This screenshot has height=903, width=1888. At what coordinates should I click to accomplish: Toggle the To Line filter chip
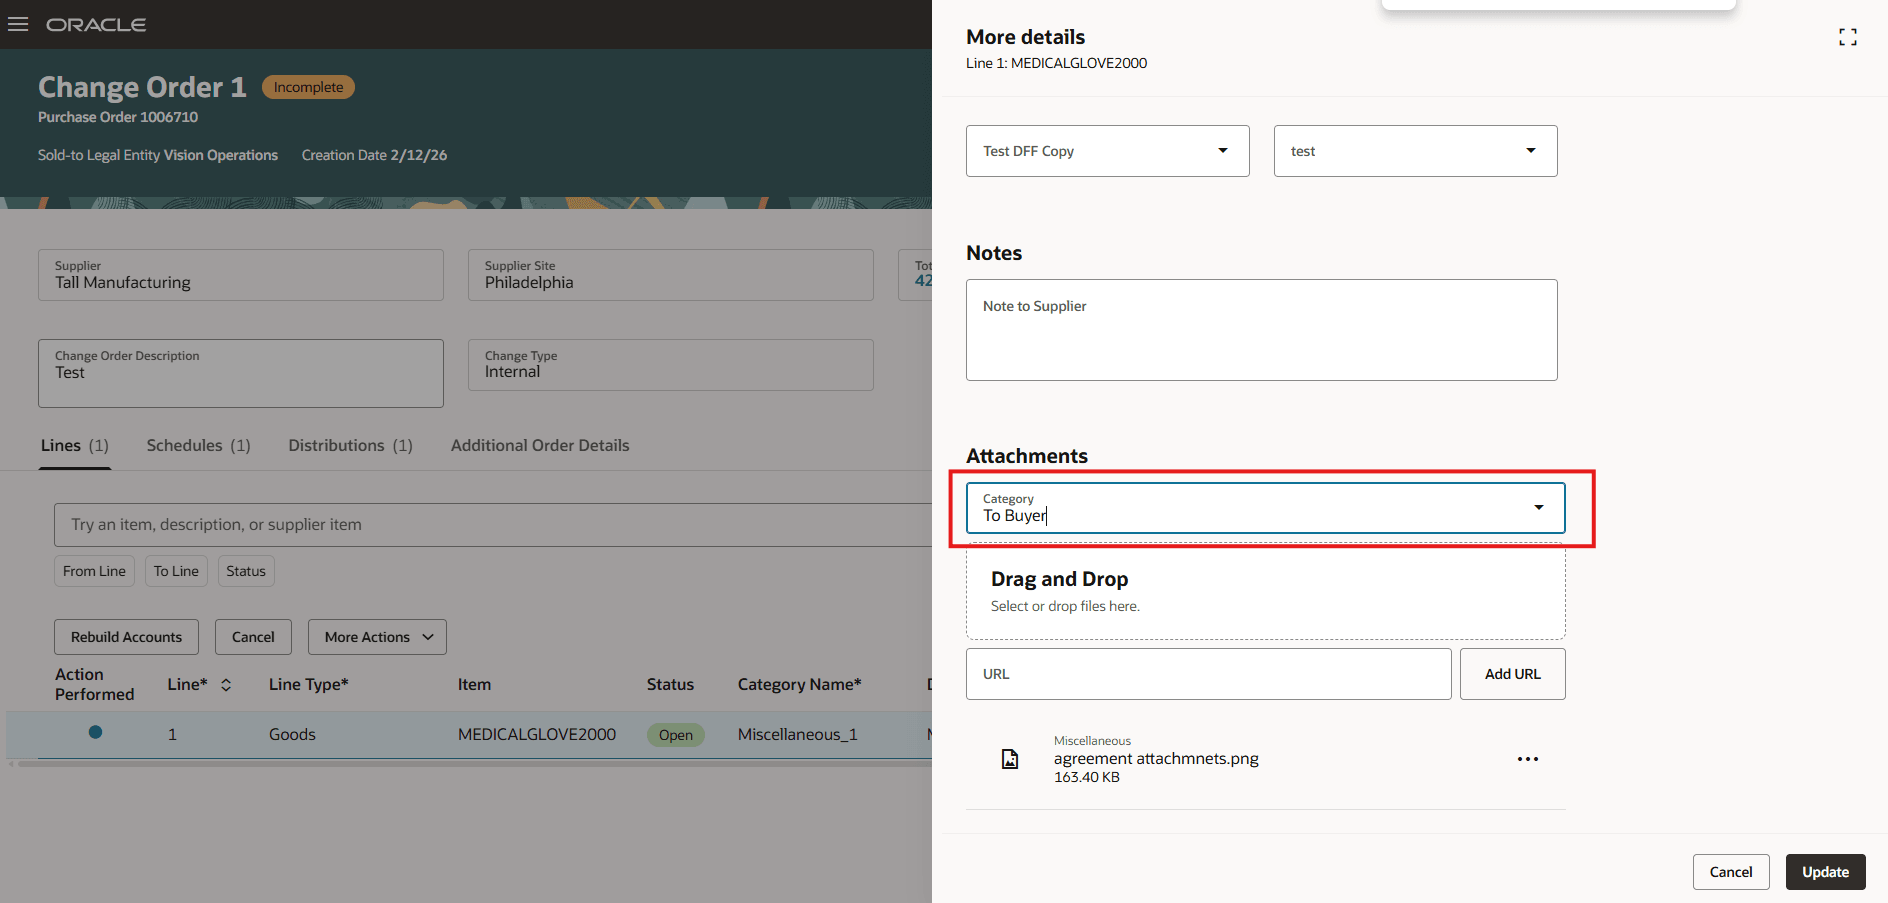click(x=176, y=571)
